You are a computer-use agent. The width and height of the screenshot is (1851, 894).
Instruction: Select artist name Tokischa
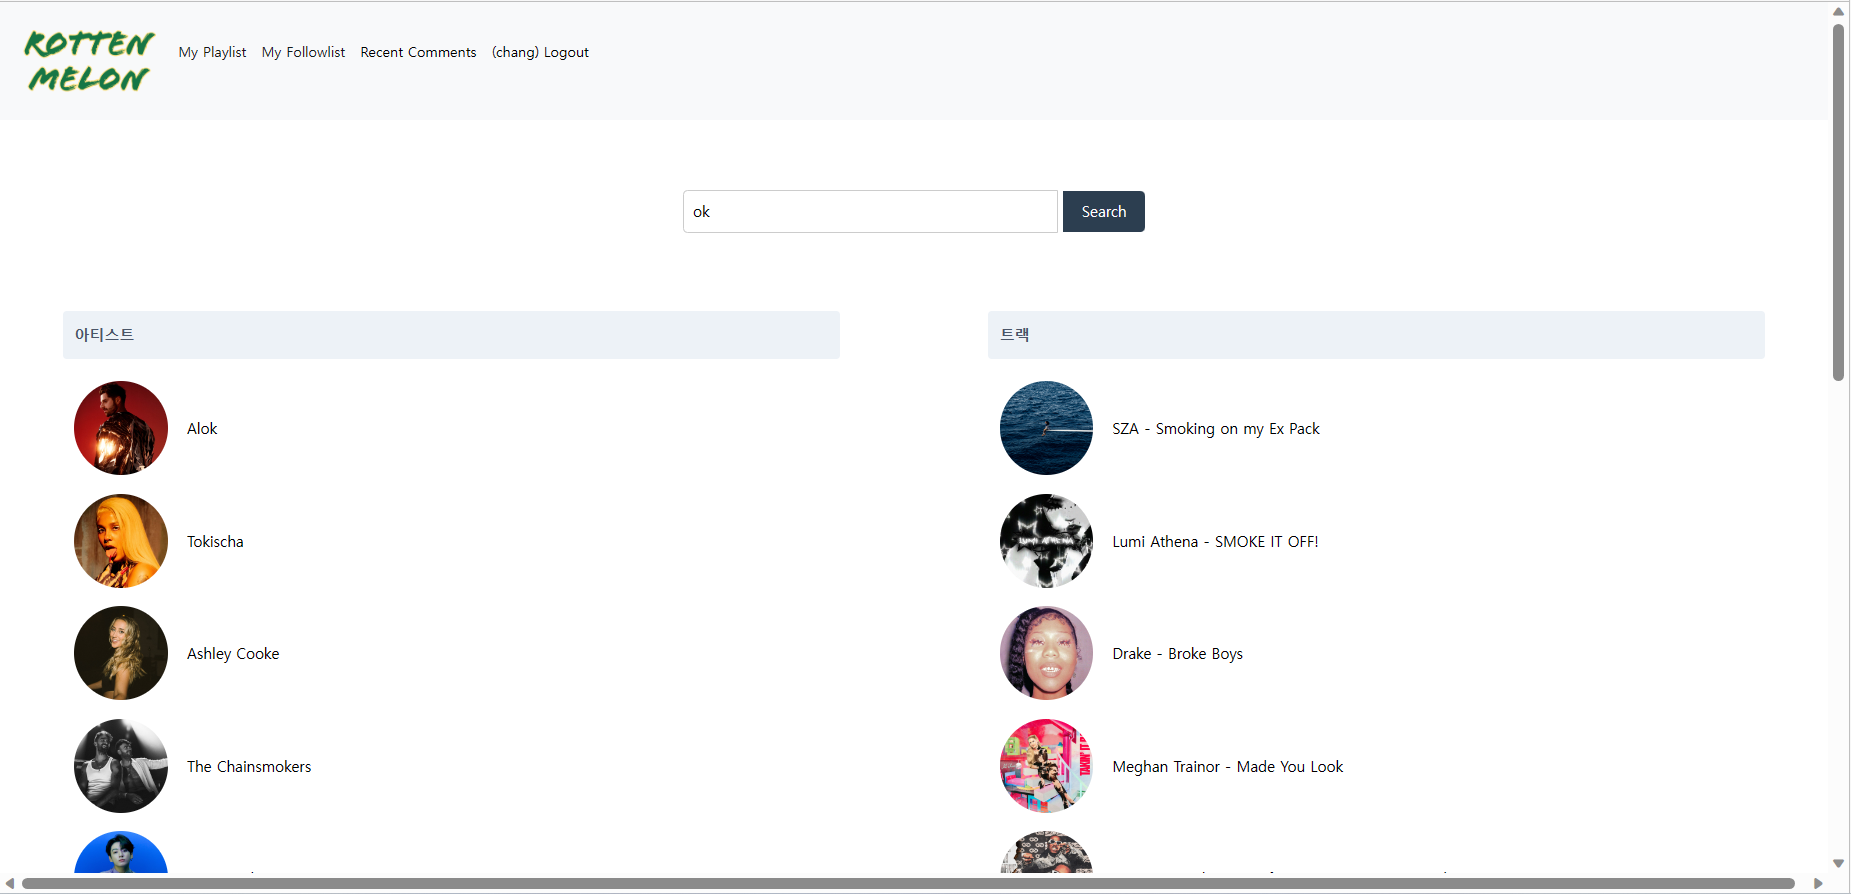coord(215,541)
